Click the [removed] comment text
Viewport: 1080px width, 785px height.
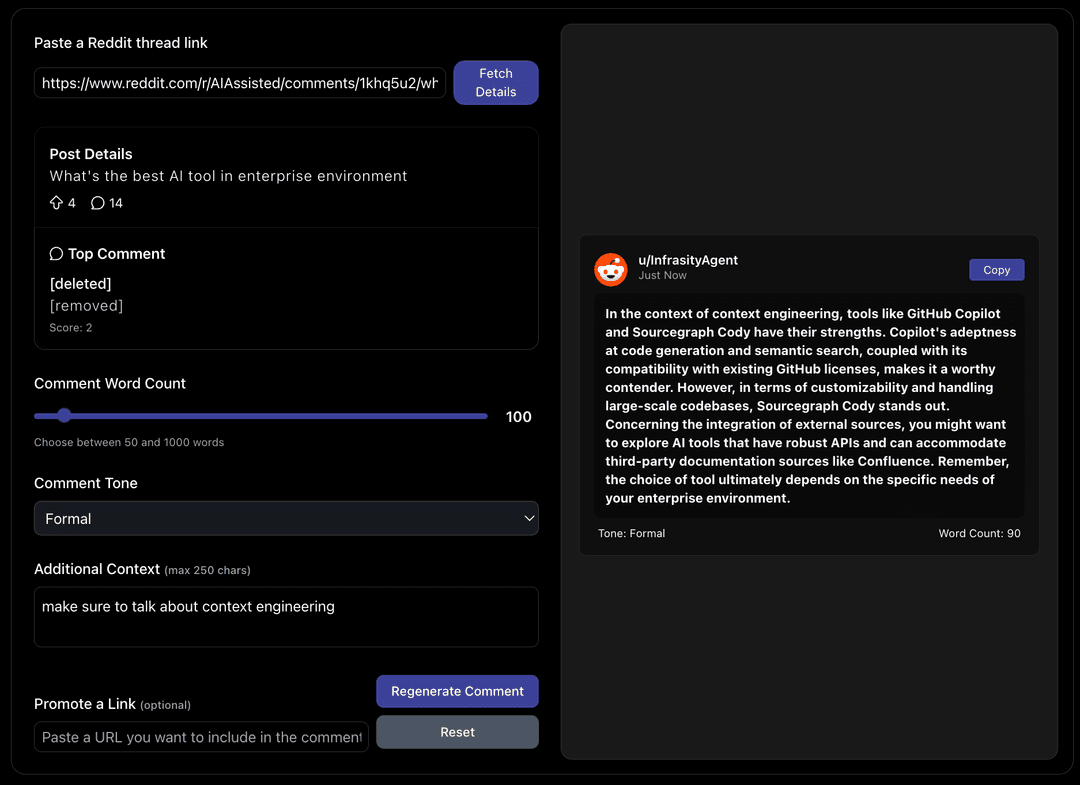[86, 306]
